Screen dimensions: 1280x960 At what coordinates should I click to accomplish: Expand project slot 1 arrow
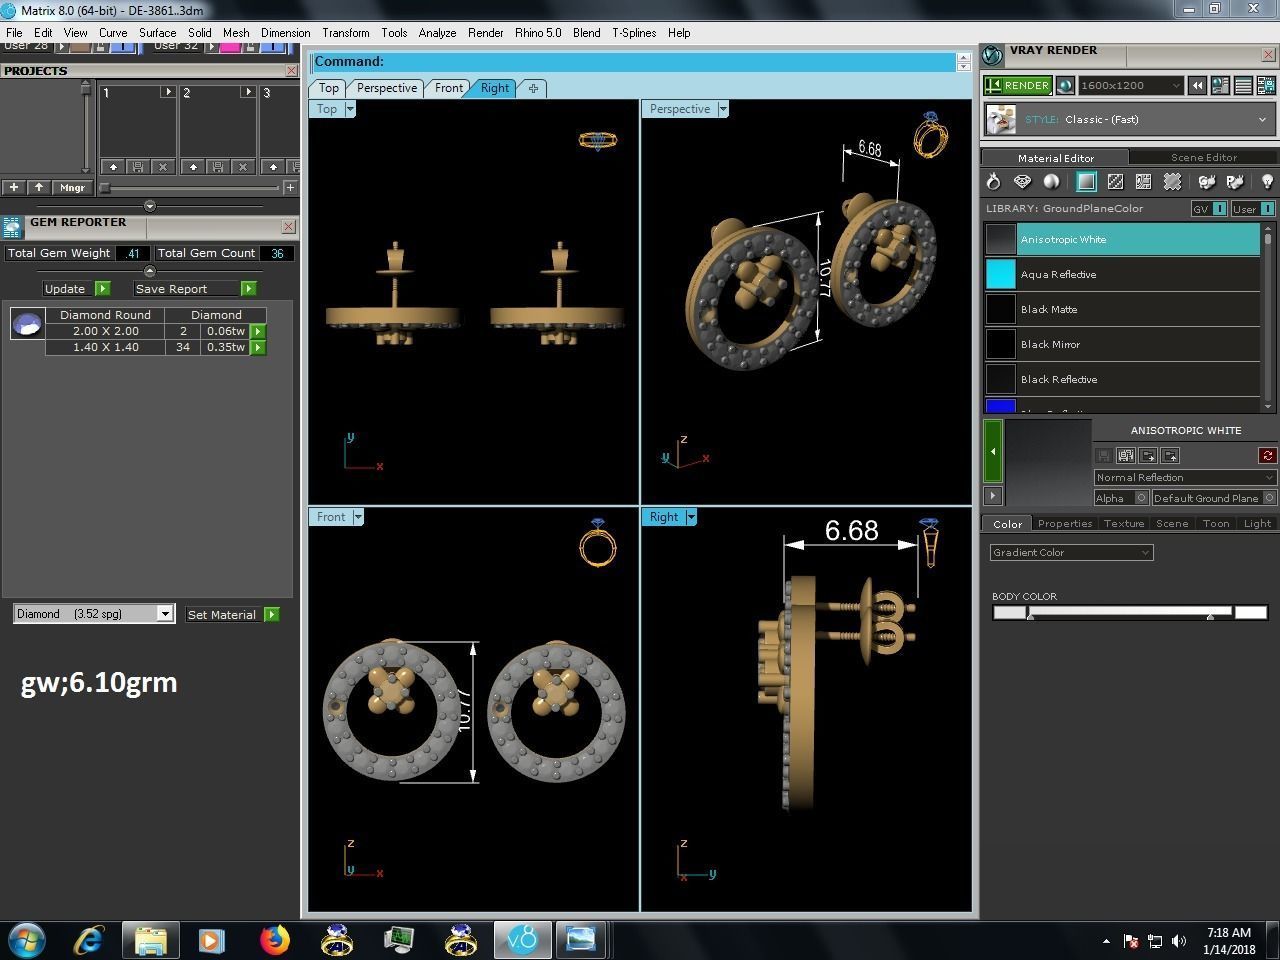click(168, 92)
